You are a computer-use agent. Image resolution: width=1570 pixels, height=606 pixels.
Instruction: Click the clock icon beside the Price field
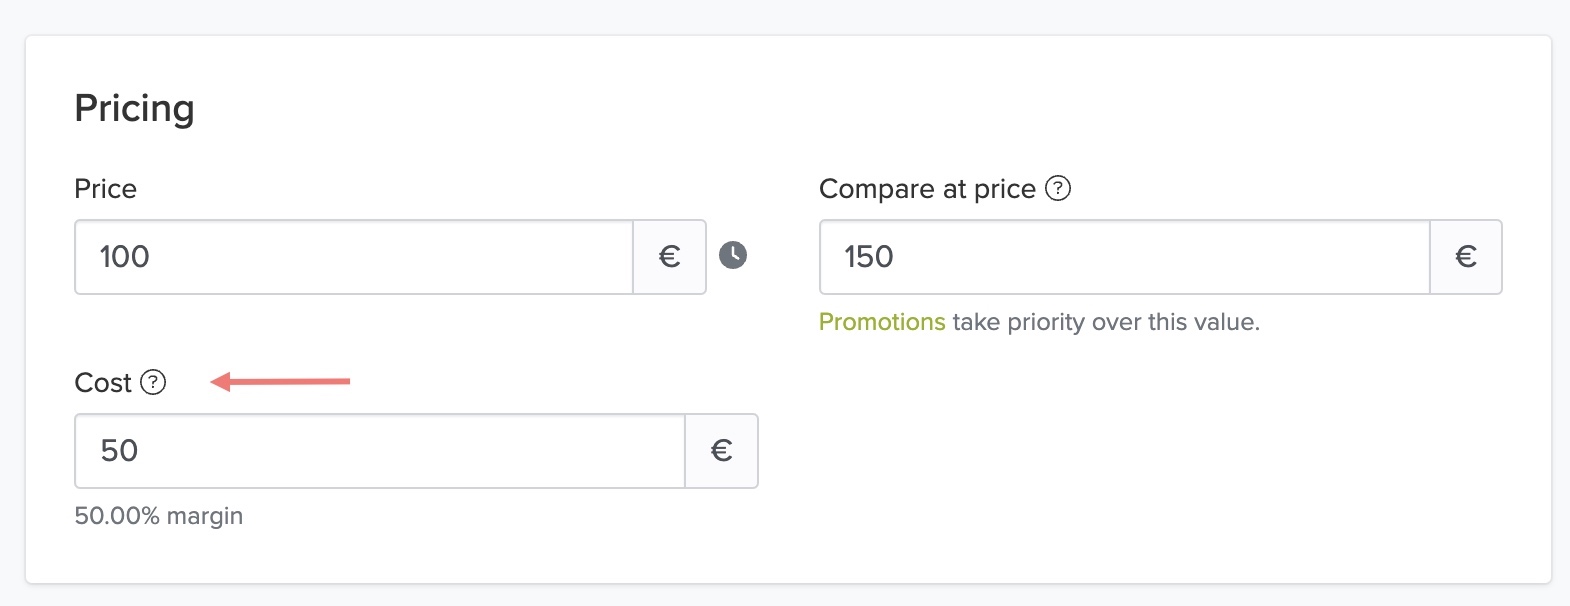733,256
